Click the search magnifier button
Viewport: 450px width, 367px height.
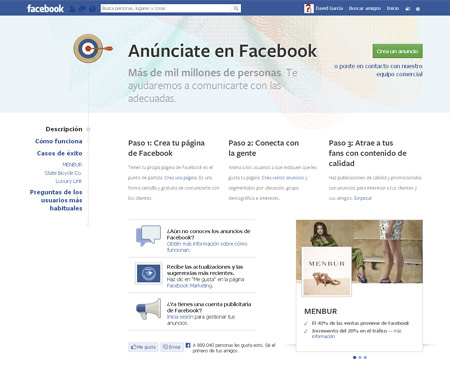[236, 8]
